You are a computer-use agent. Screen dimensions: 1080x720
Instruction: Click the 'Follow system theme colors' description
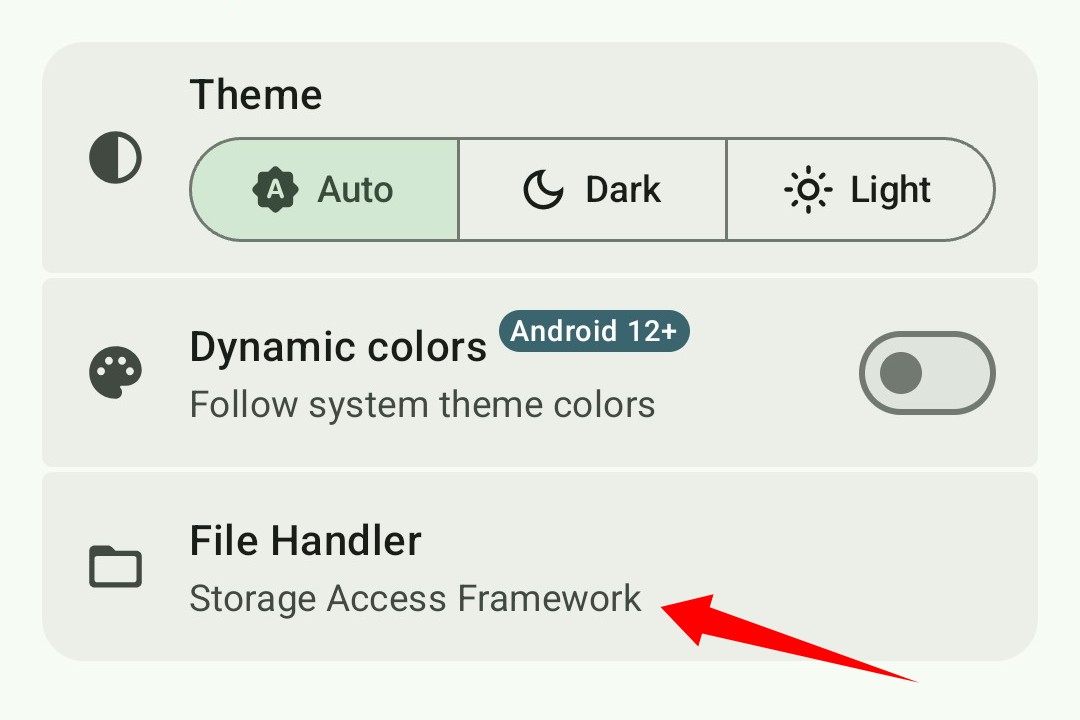pos(422,405)
